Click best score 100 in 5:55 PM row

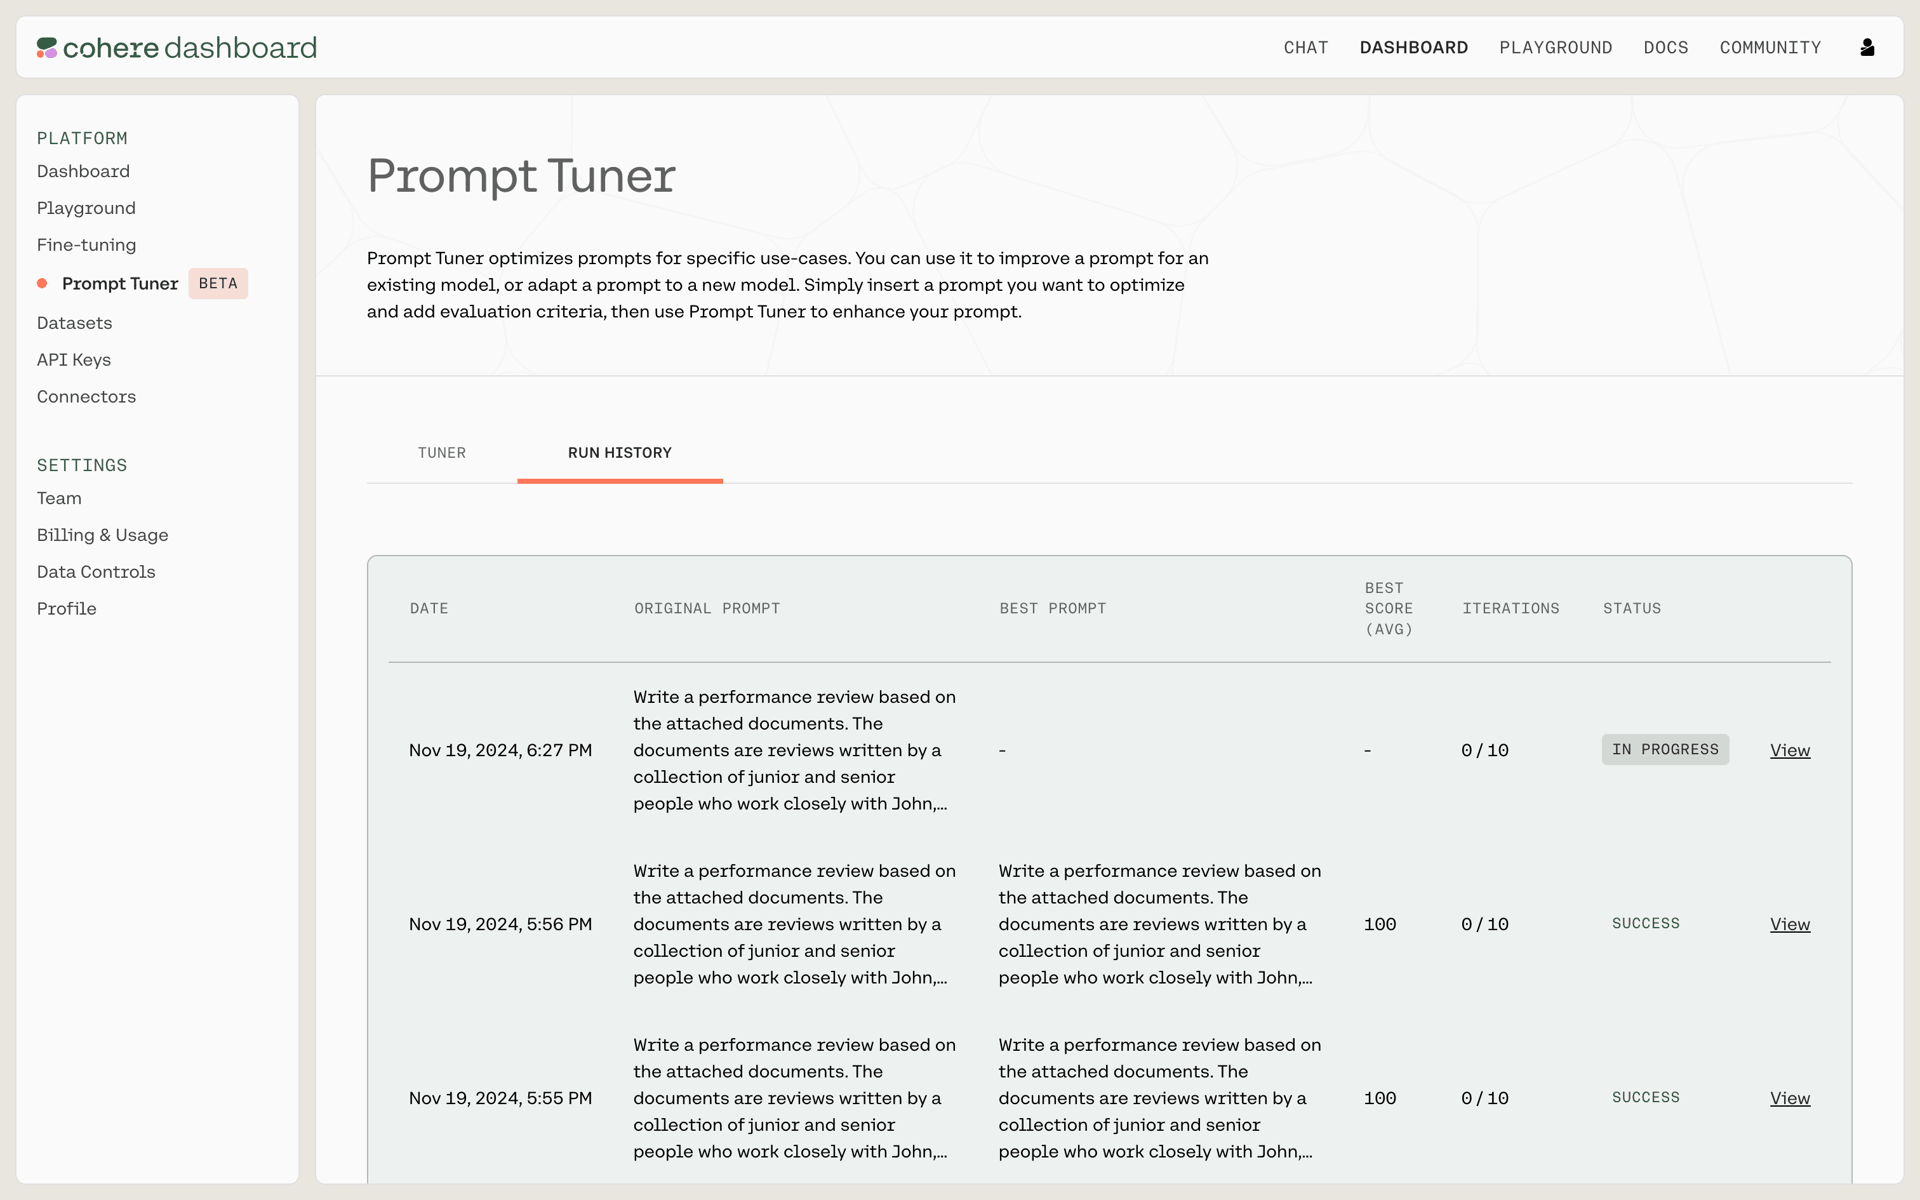click(1380, 1098)
